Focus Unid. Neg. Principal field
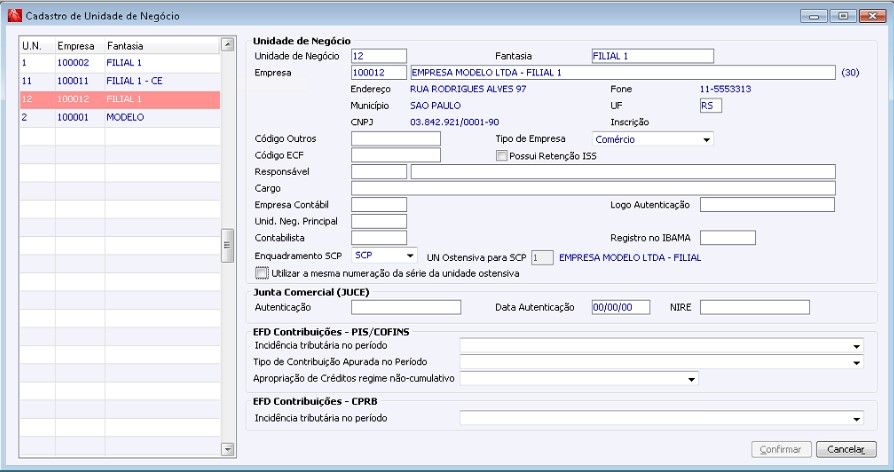Viewport: 894px width, 472px height. click(379, 221)
